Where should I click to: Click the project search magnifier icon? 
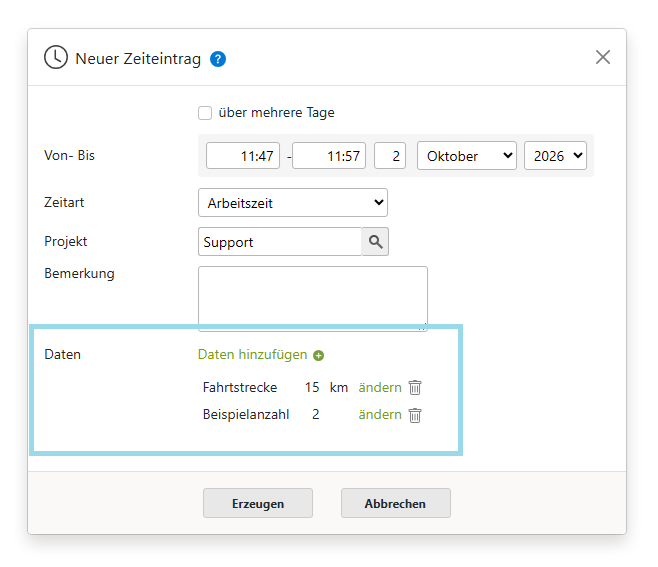[x=375, y=242]
